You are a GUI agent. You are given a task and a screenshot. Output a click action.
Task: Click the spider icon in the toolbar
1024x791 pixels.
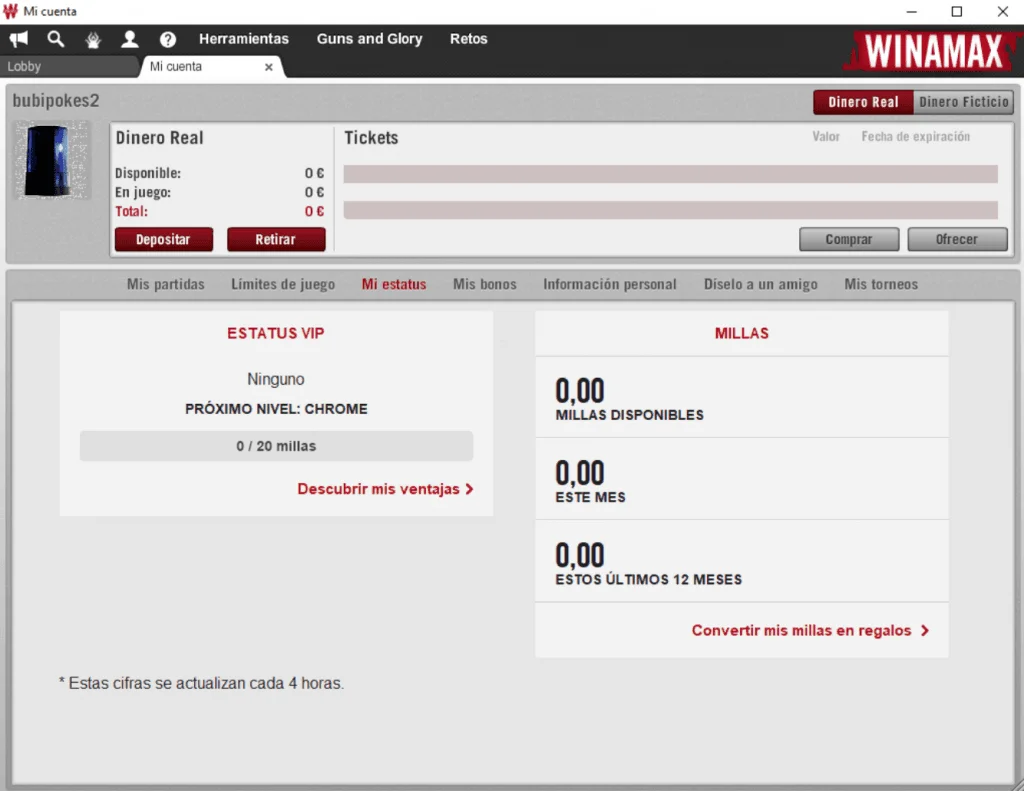pyautogui.click(x=93, y=40)
